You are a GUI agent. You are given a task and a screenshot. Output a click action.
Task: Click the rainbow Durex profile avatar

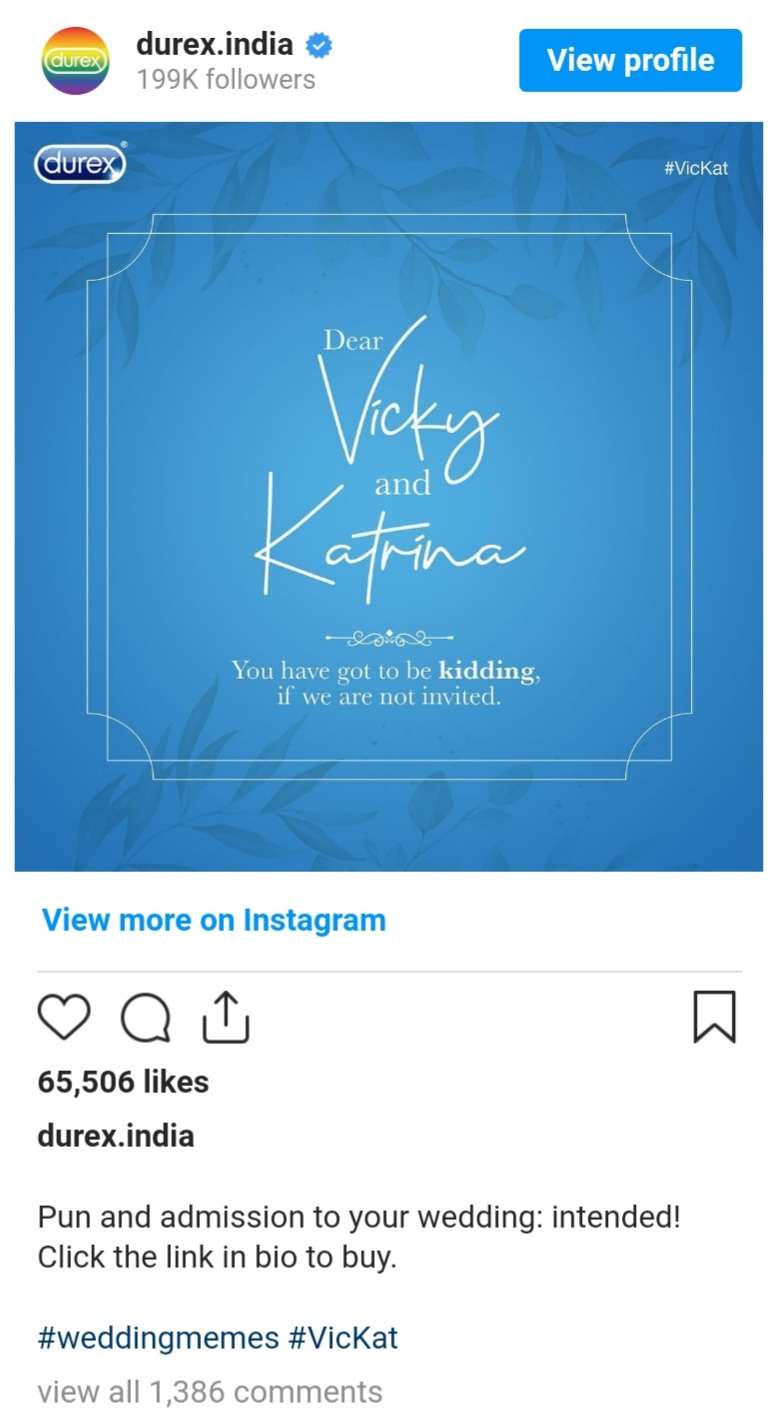(x=75, y=61)
